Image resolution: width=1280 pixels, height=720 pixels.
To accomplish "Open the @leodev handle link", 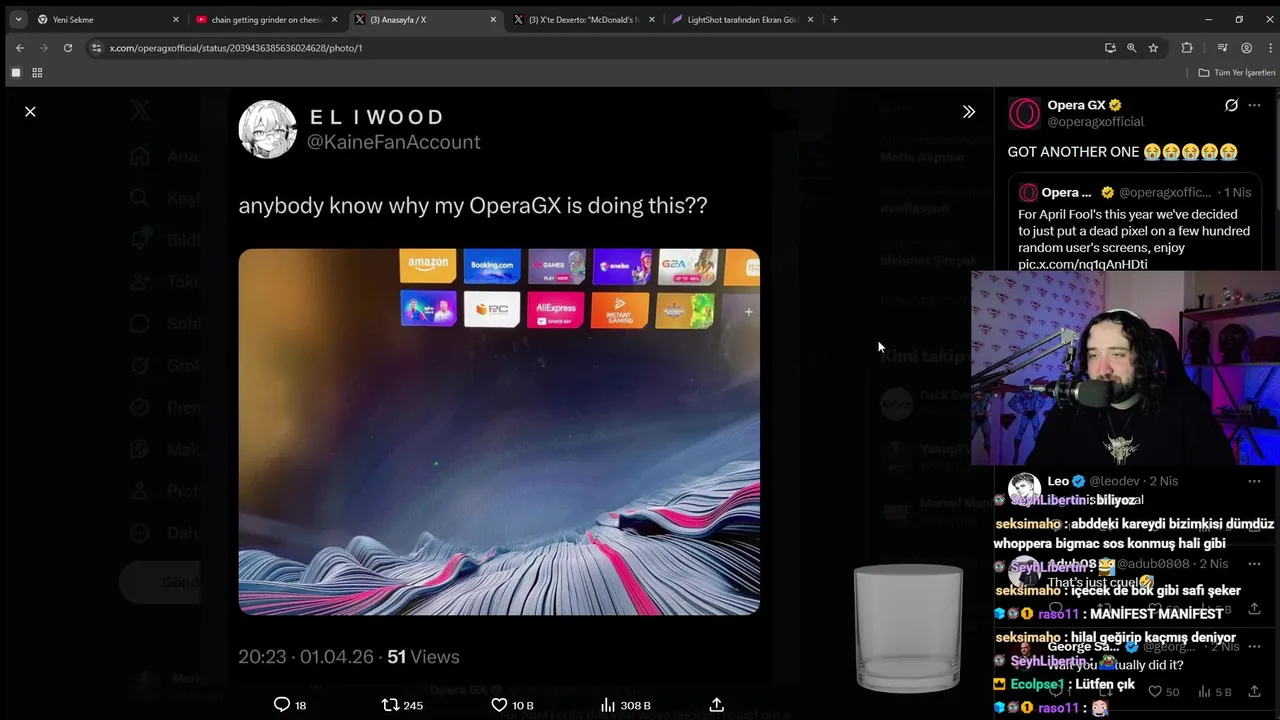I will 1114,481.
